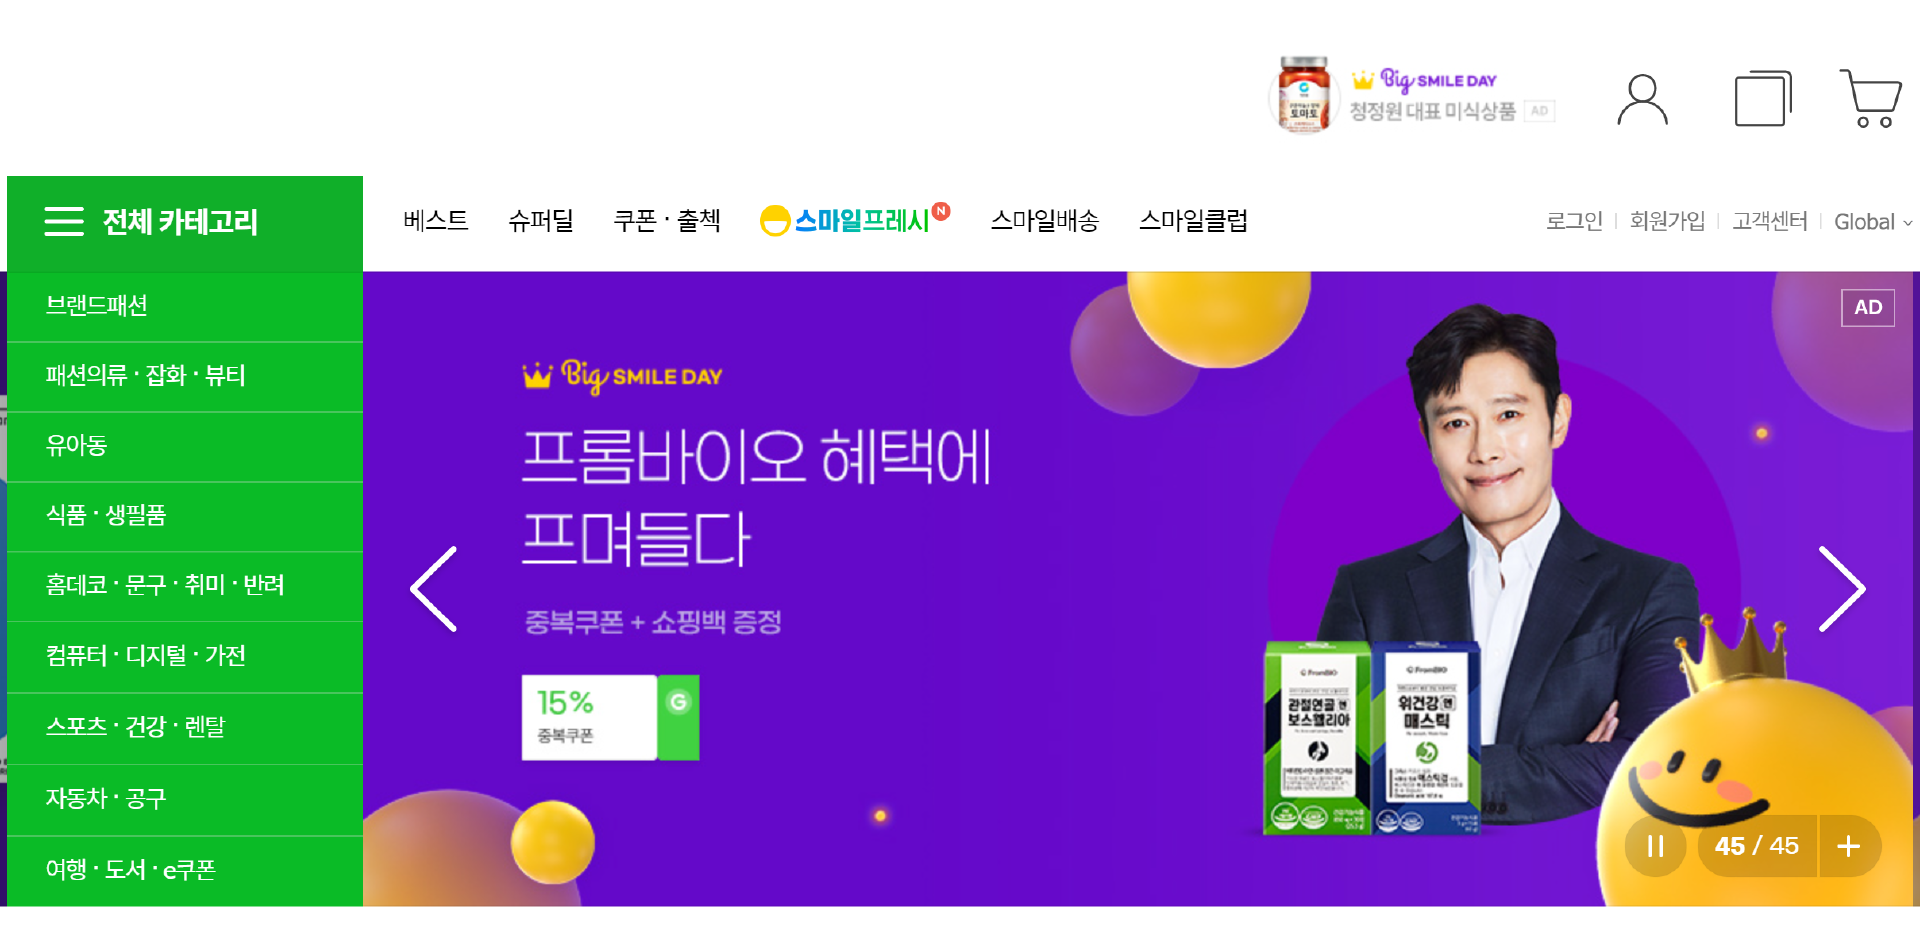
Task: Select the 베스트 menu item
Action: [435, 221]
